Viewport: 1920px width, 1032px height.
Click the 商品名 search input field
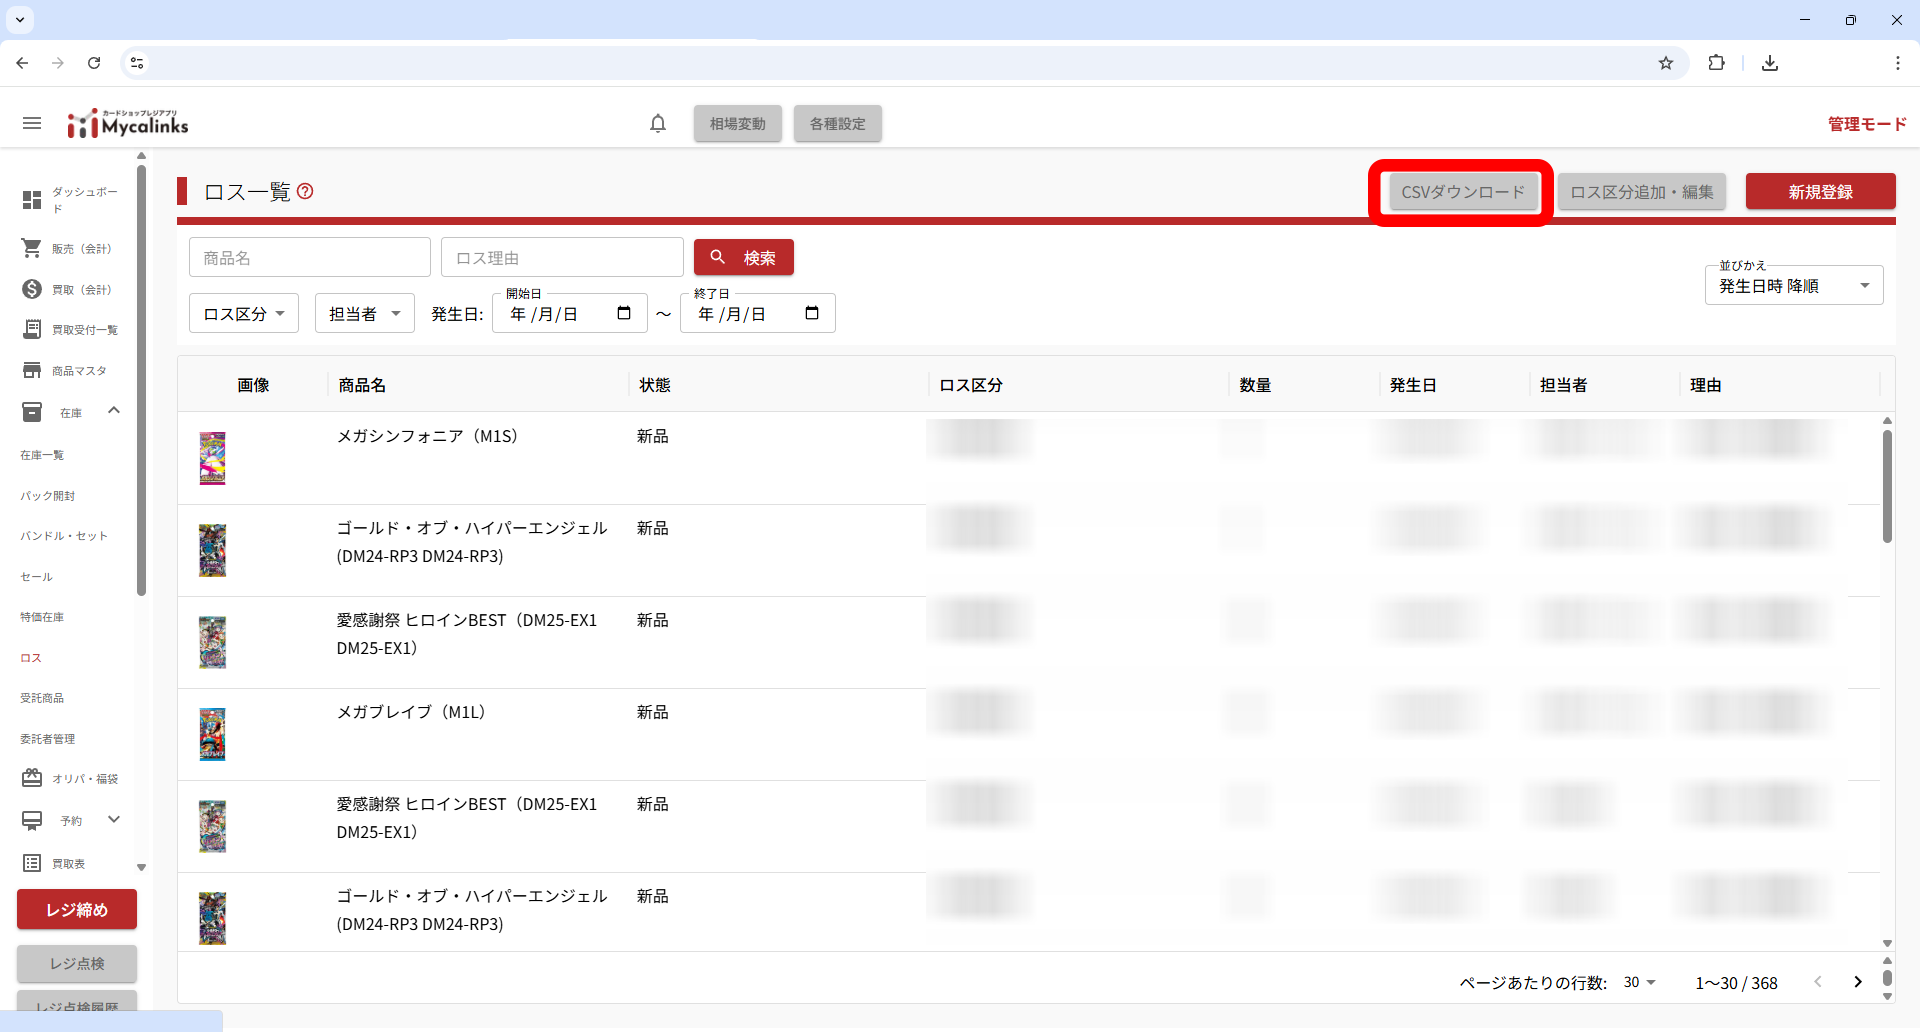click(310, 258)
